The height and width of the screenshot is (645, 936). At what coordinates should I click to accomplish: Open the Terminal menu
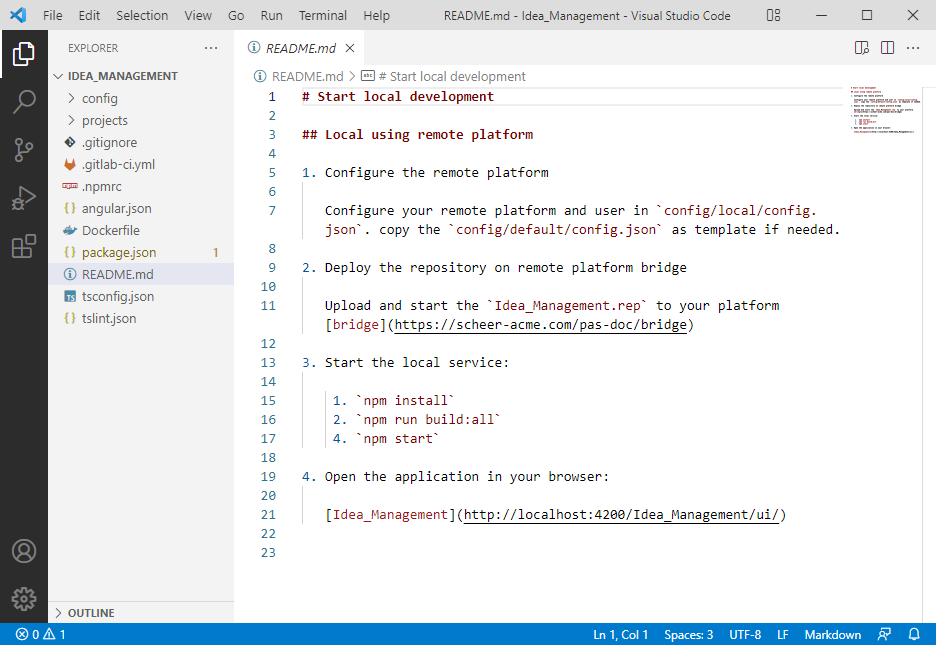pyautogui.click(x=323, y=16)
